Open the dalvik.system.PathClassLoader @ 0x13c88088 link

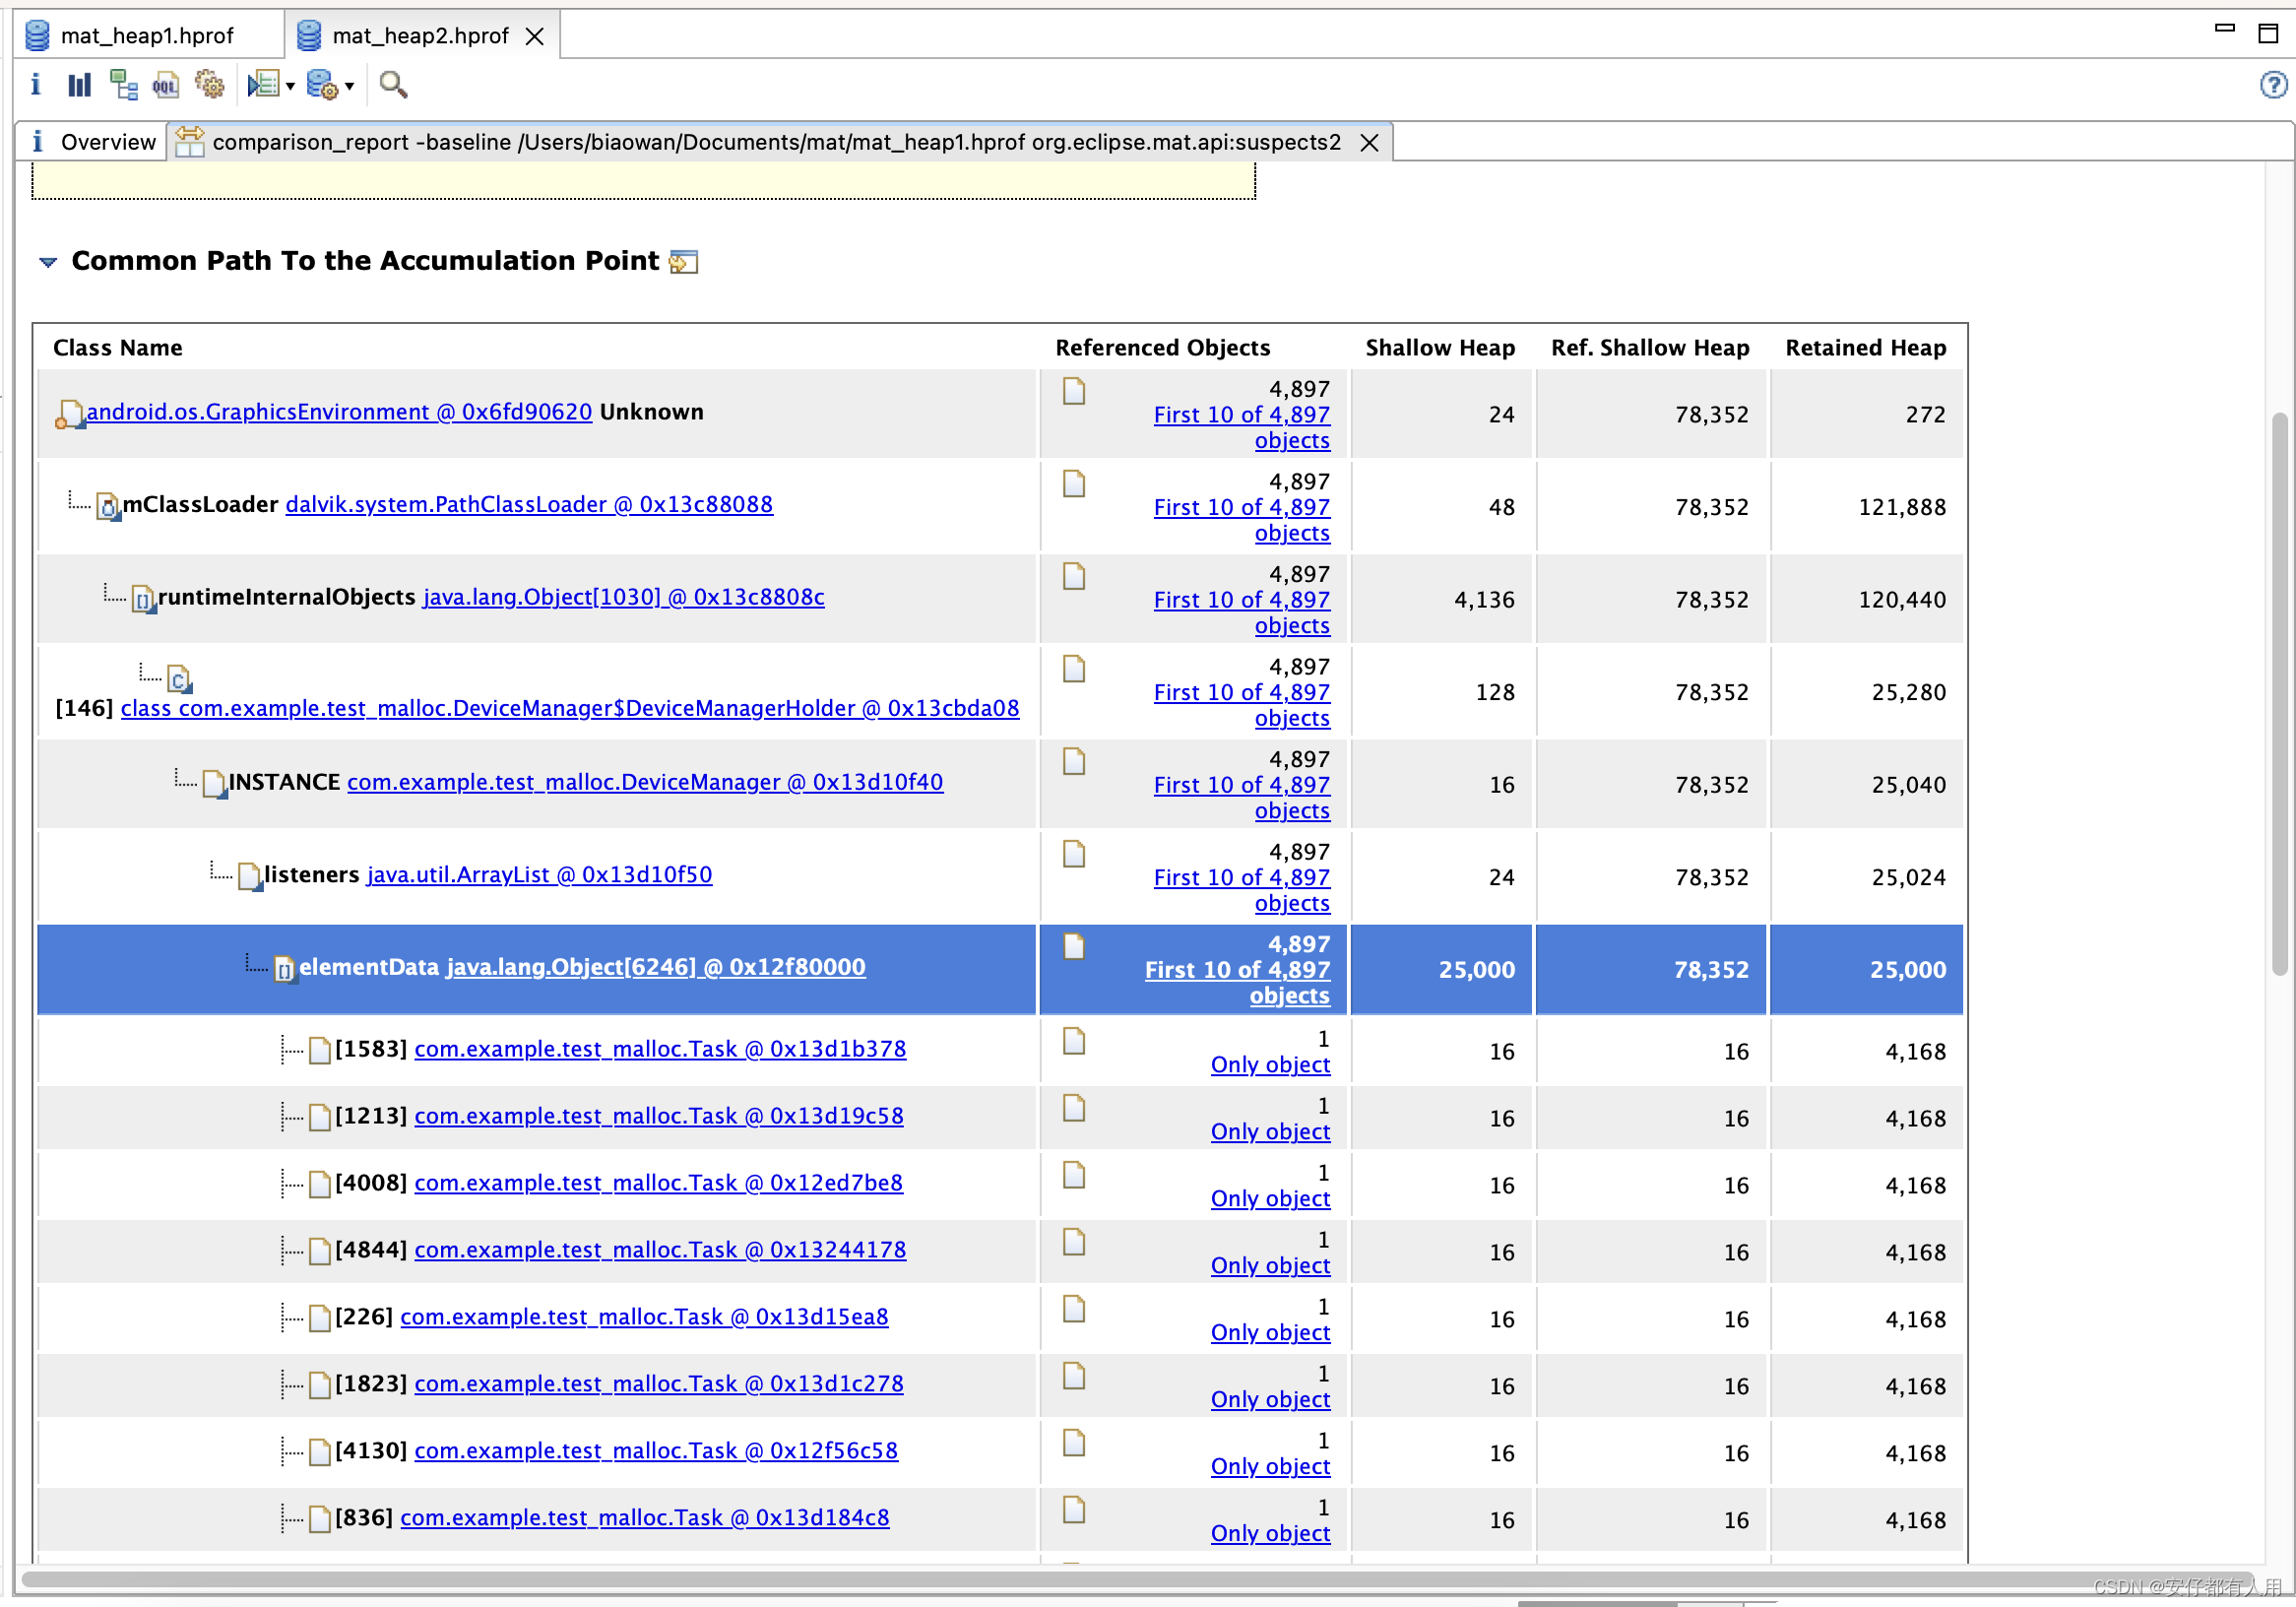point(529,504)
